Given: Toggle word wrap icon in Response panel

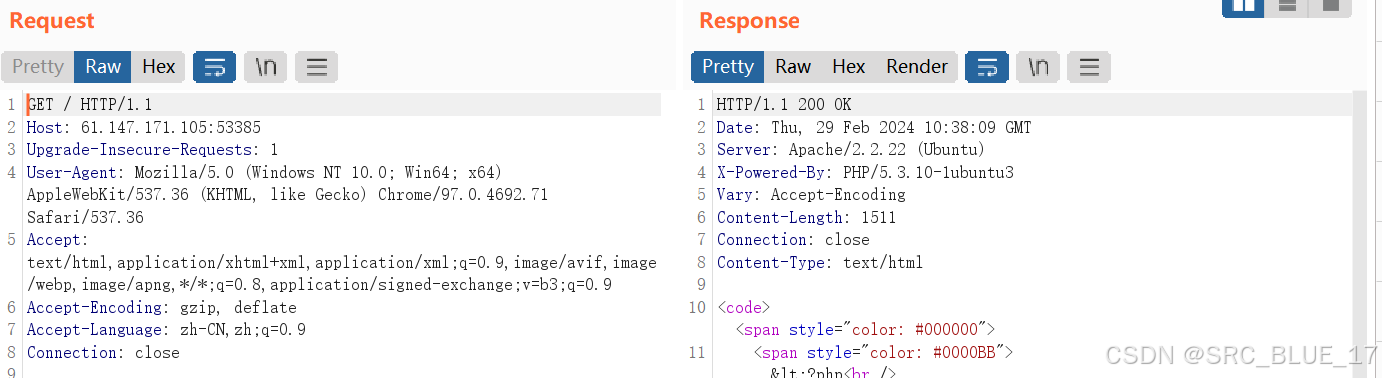Looking at the screenshot, I should coord(986,67).
